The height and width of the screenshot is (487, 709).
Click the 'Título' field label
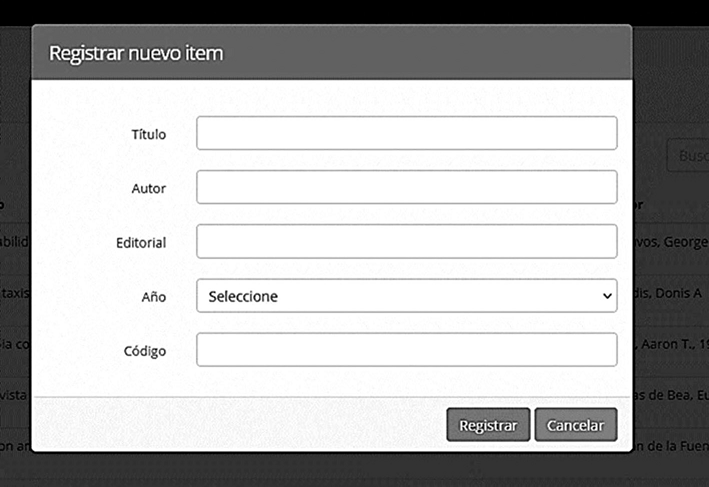(x=148, y=134)
